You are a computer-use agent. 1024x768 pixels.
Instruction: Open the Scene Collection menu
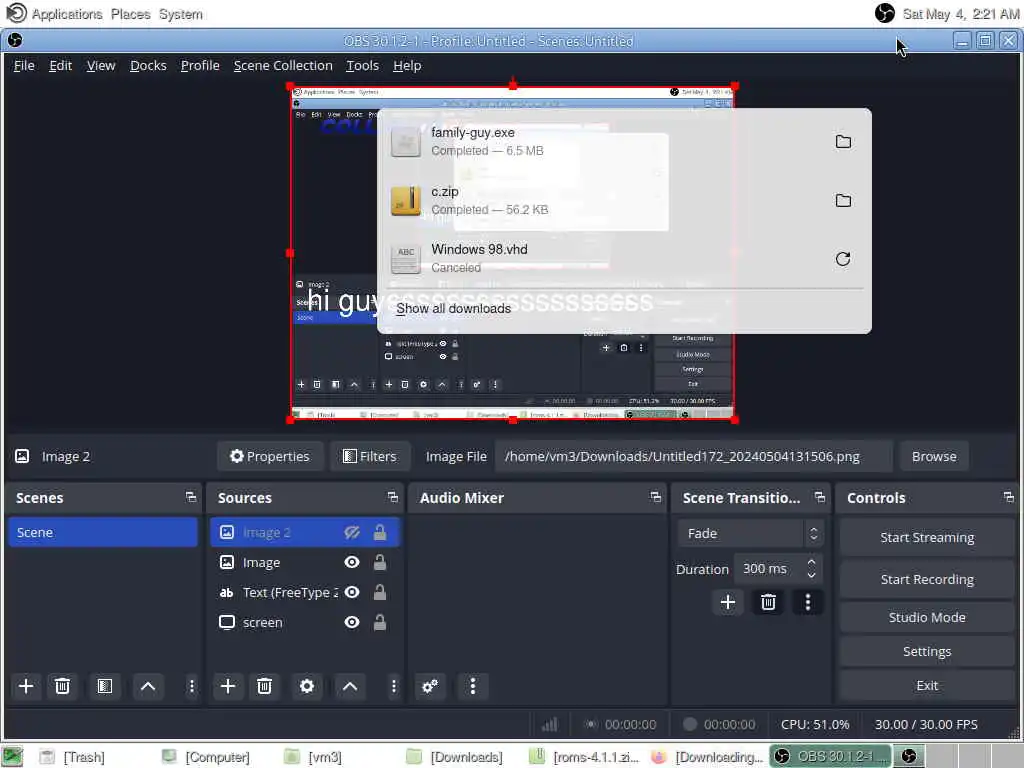(x=283, y=65)
